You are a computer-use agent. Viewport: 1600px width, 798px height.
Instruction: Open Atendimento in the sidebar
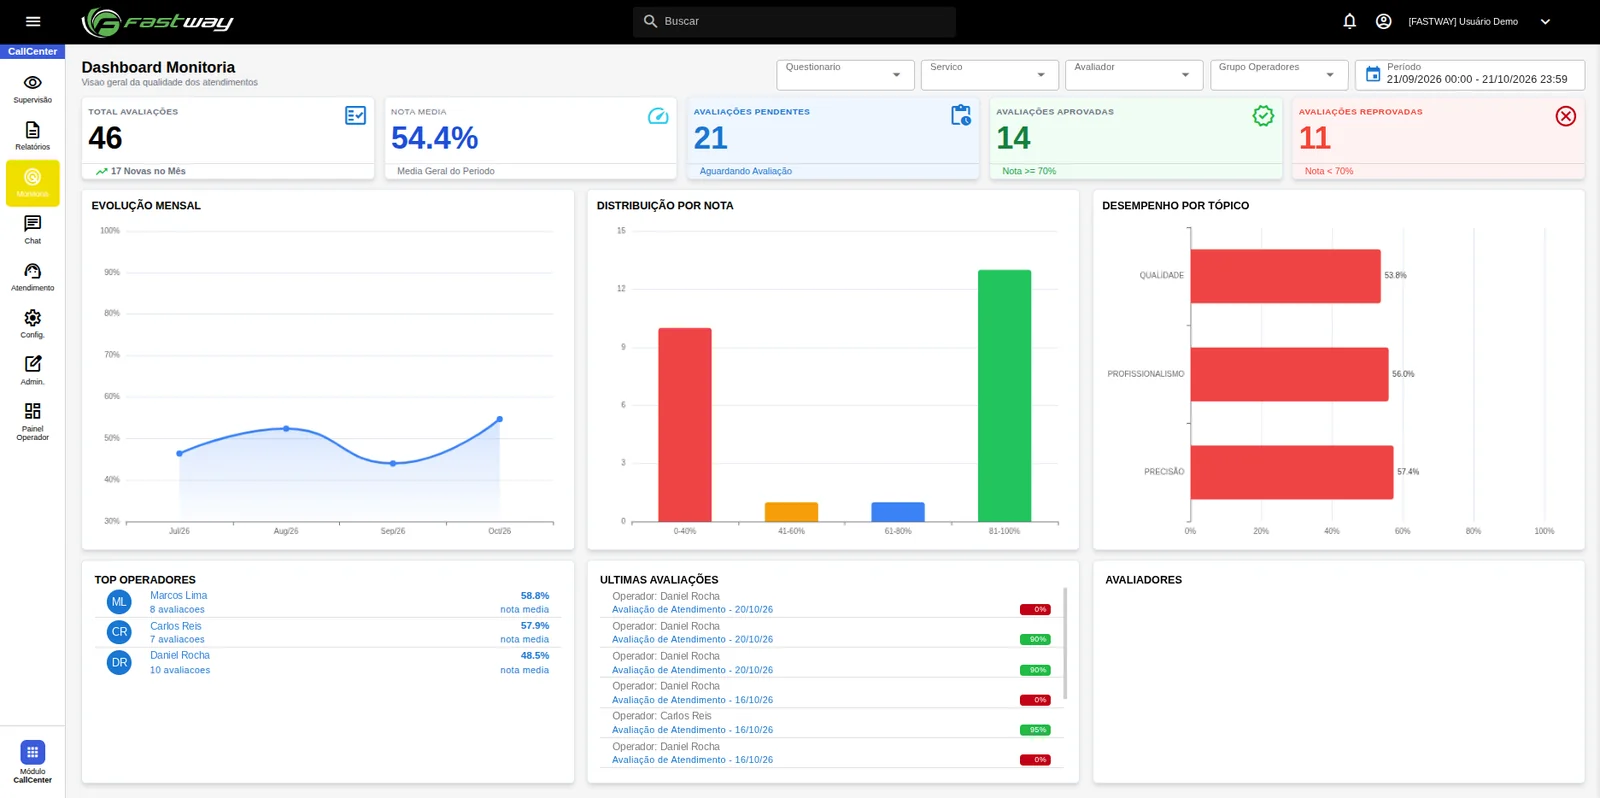coord(33,277)
